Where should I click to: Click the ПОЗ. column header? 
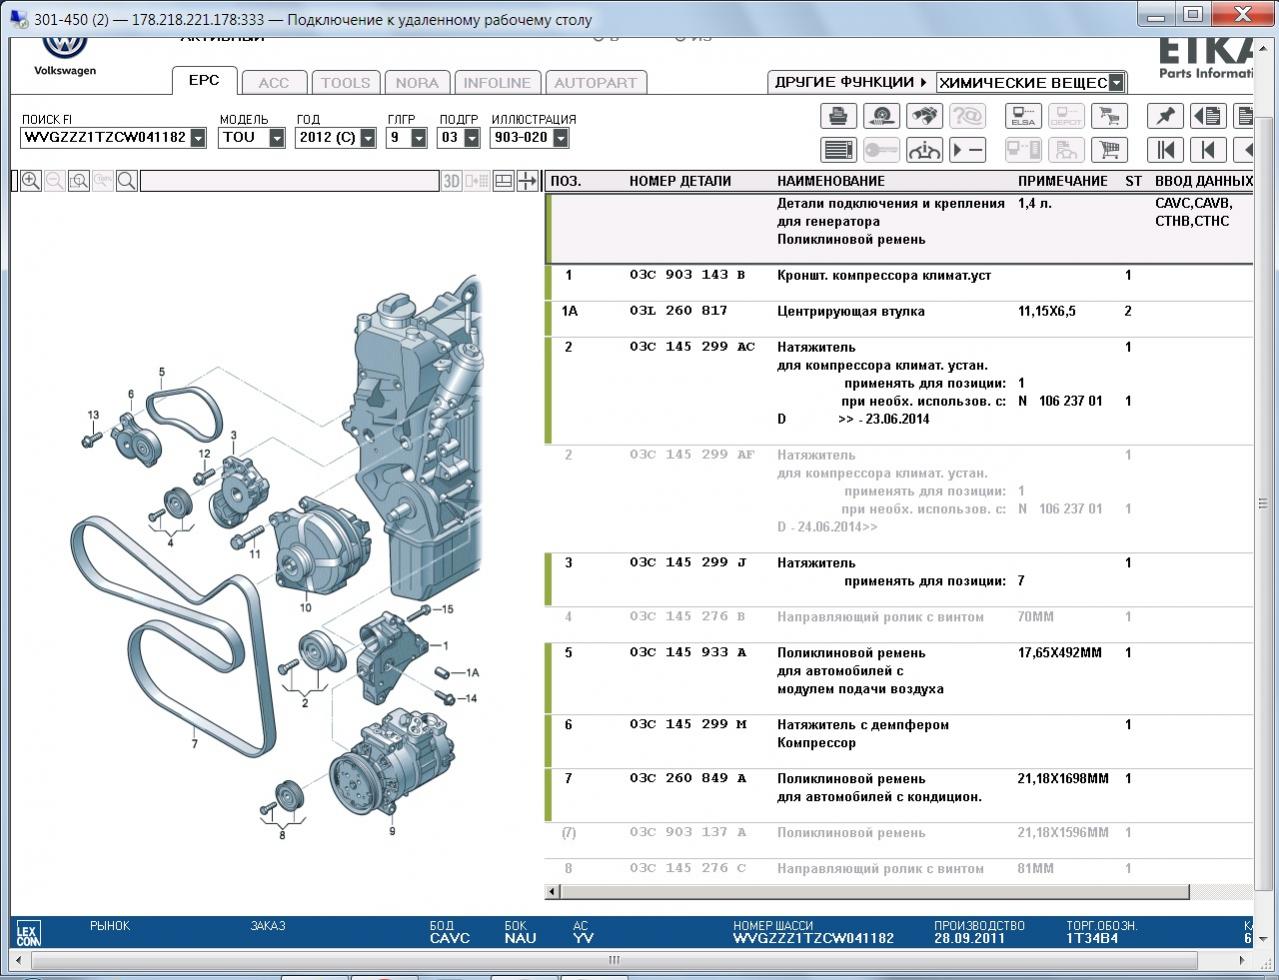tap(566, 181)
